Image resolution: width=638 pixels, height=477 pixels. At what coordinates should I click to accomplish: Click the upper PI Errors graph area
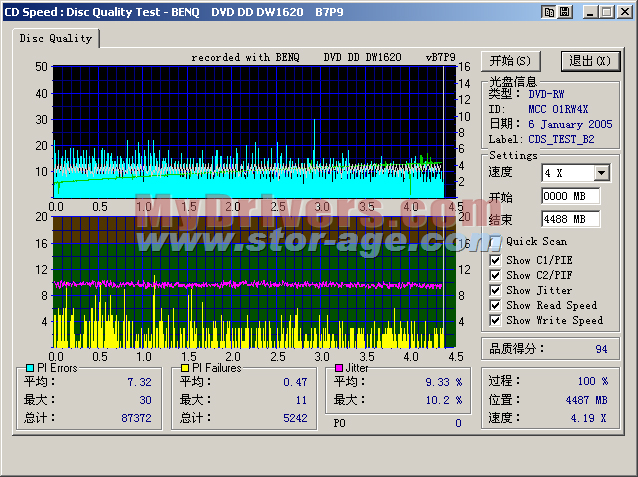[250, 130]
